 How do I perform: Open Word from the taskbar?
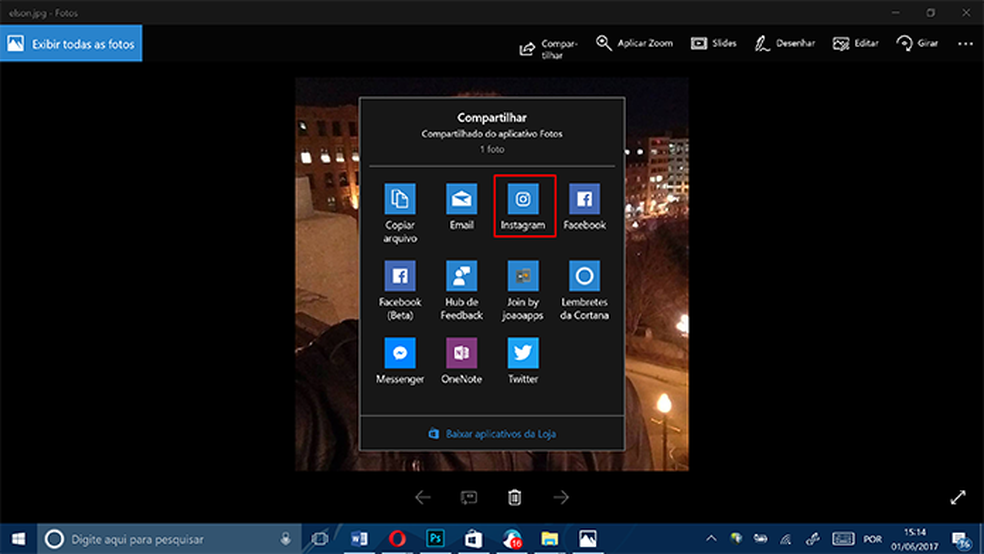(359, 539)
